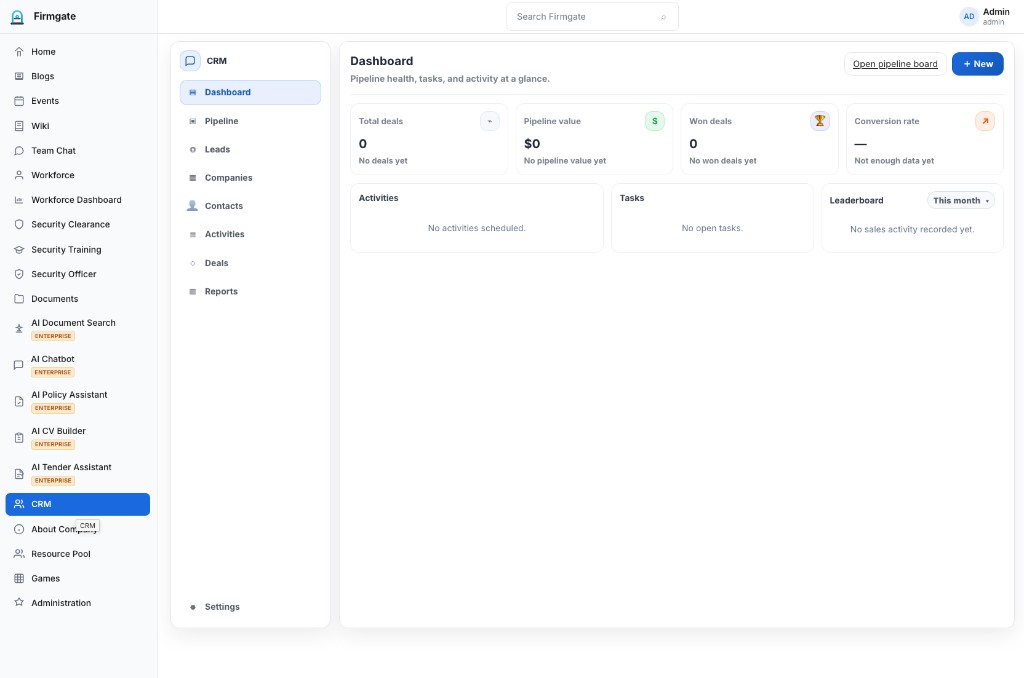Click the Firmgate logo icon
The width and height of the screenshot is (1024, 678).
[18, 17]
